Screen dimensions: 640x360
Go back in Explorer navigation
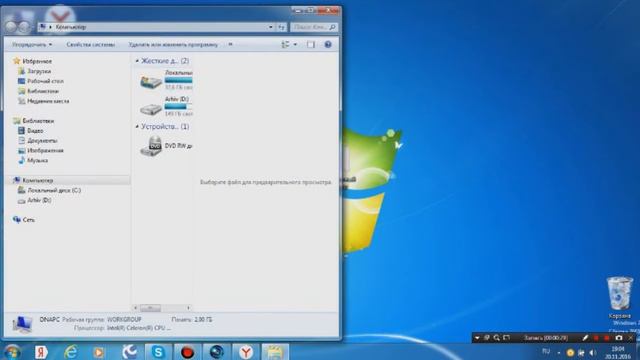pos(11,27)
